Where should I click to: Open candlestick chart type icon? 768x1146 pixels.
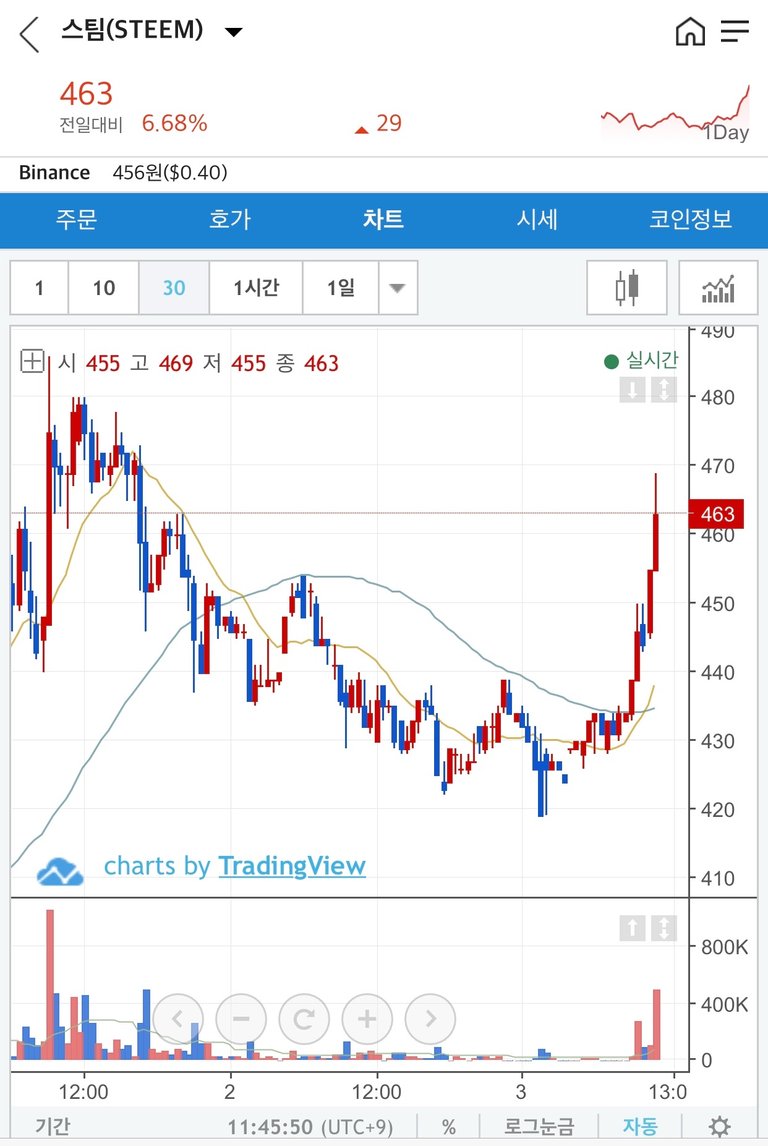(x=627, y=288)
